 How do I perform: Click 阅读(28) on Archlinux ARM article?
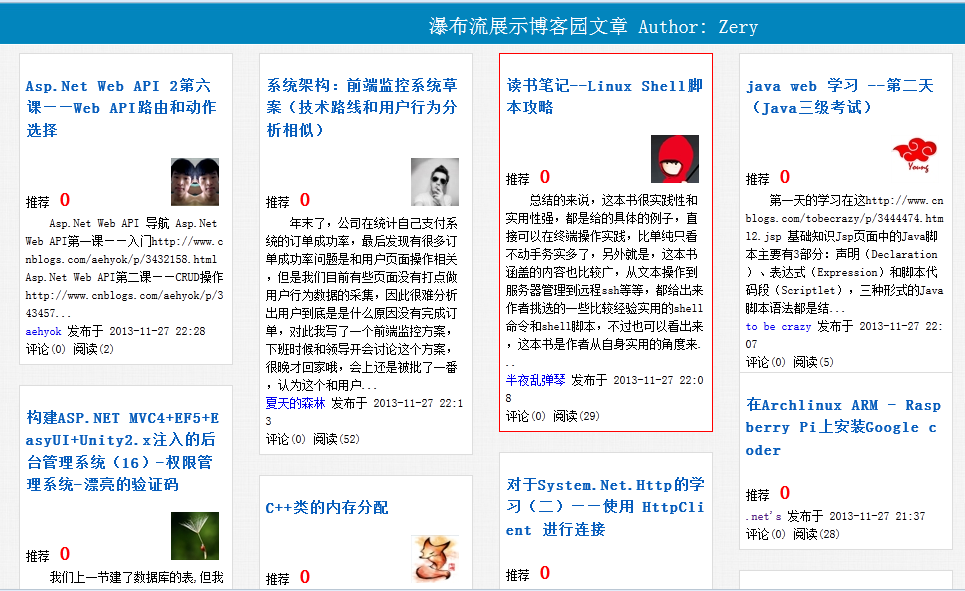tap(816, 534)
